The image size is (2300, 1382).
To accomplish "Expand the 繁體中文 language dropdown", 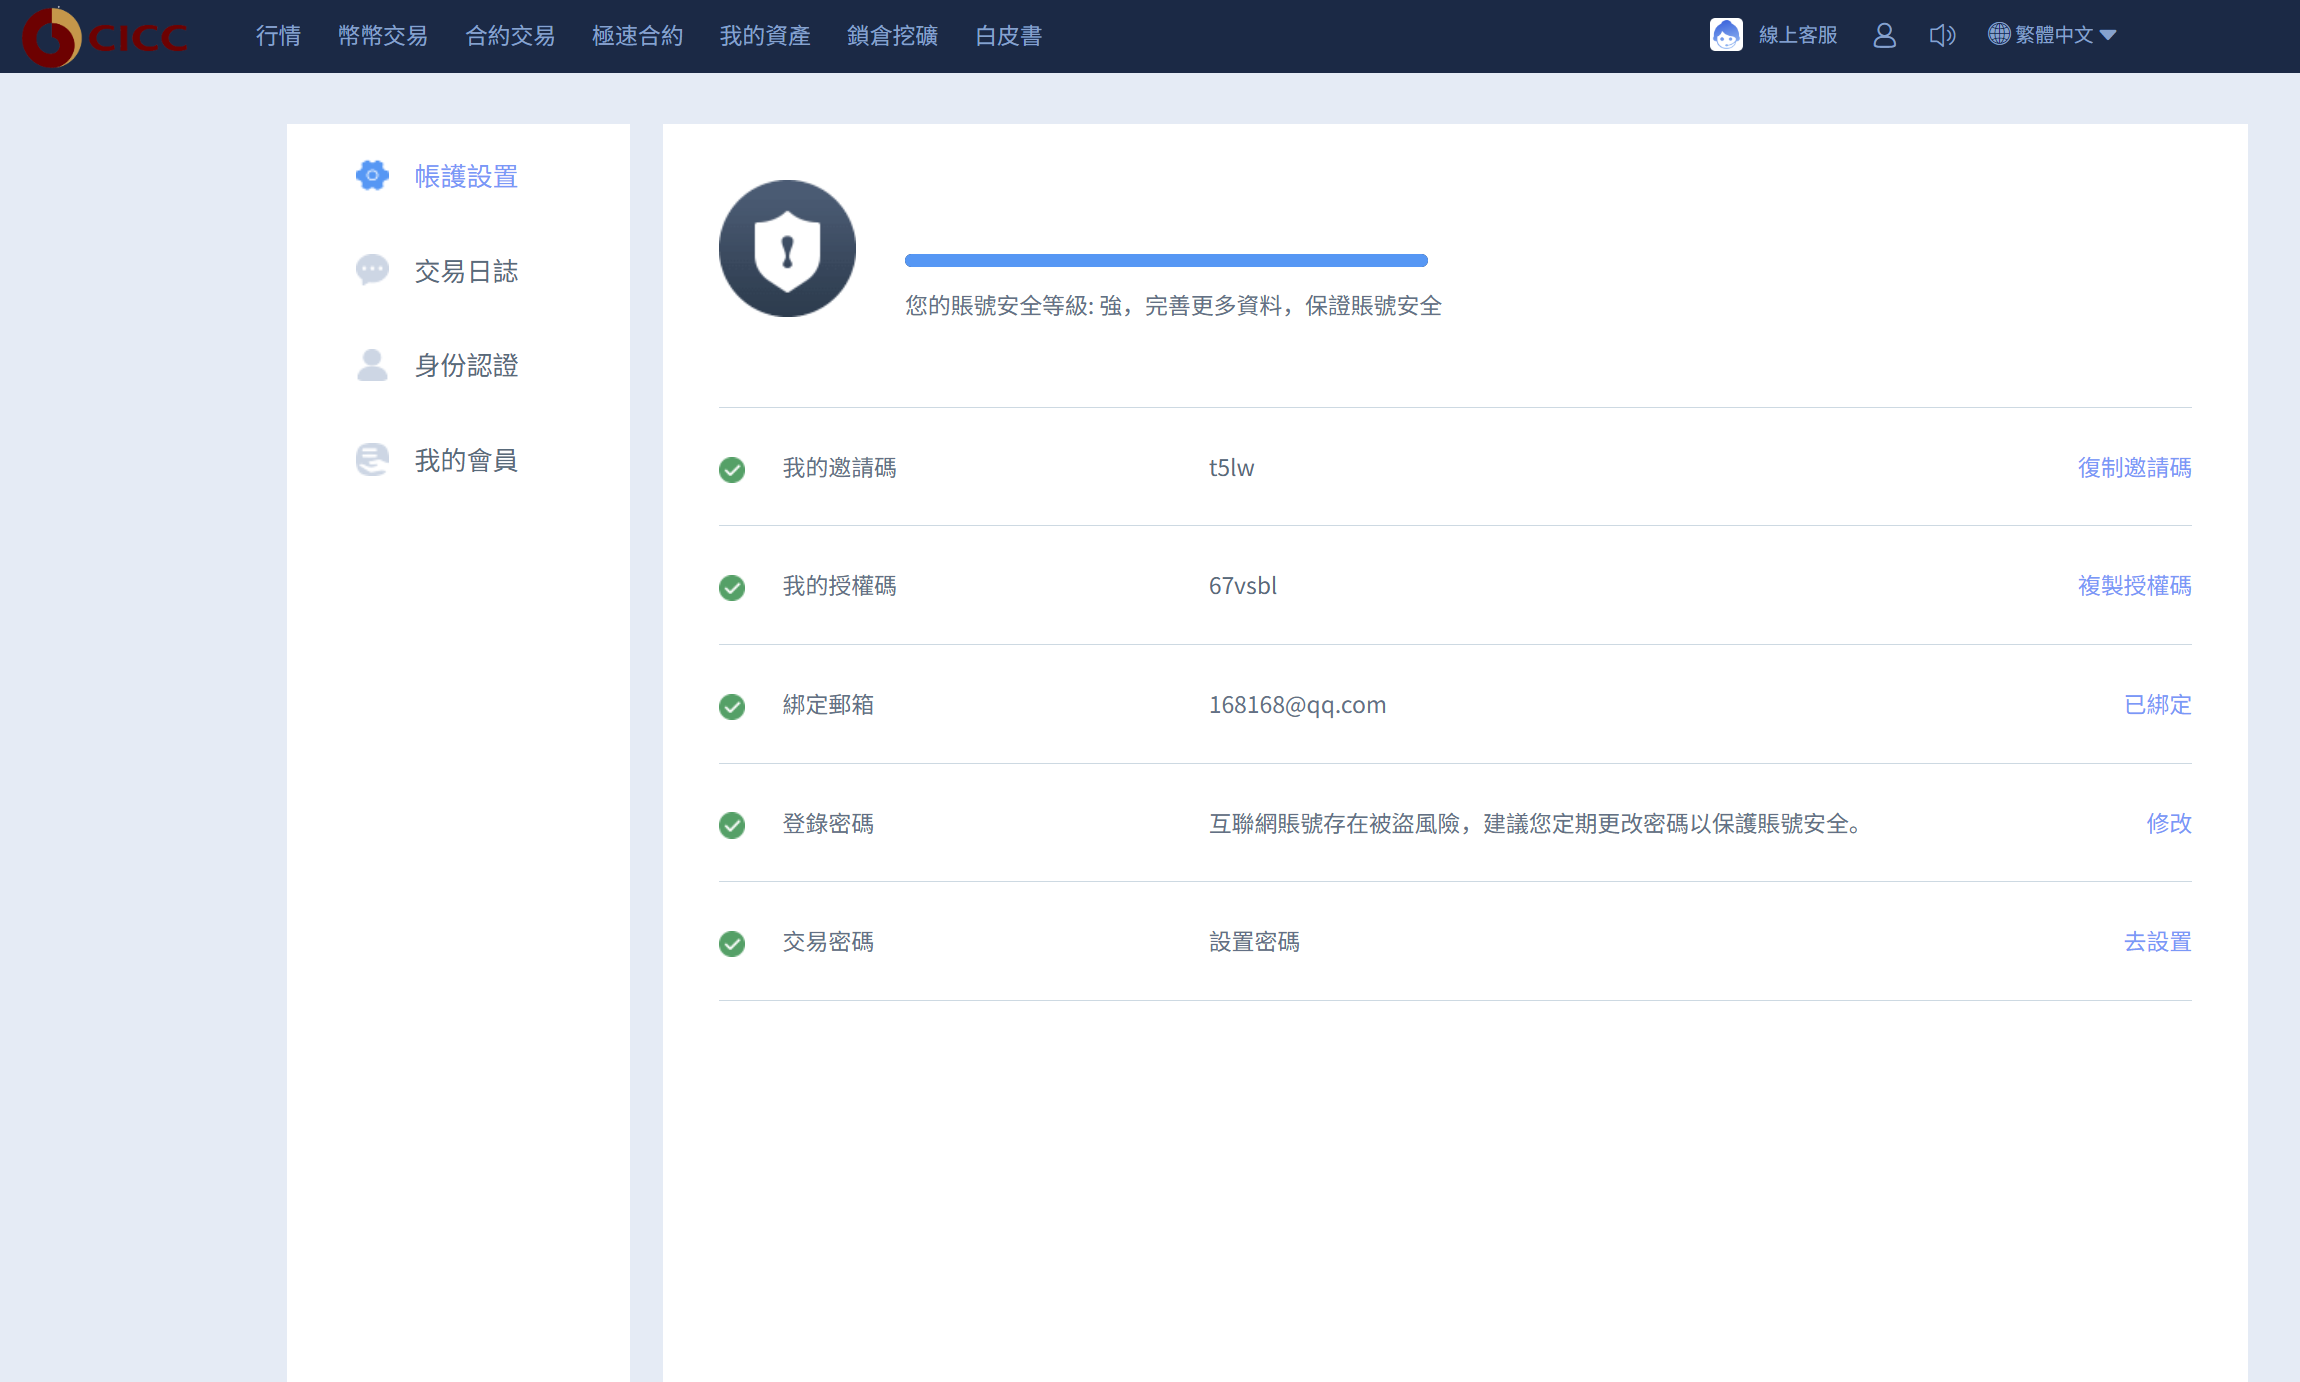I will tap(2053, 35).
